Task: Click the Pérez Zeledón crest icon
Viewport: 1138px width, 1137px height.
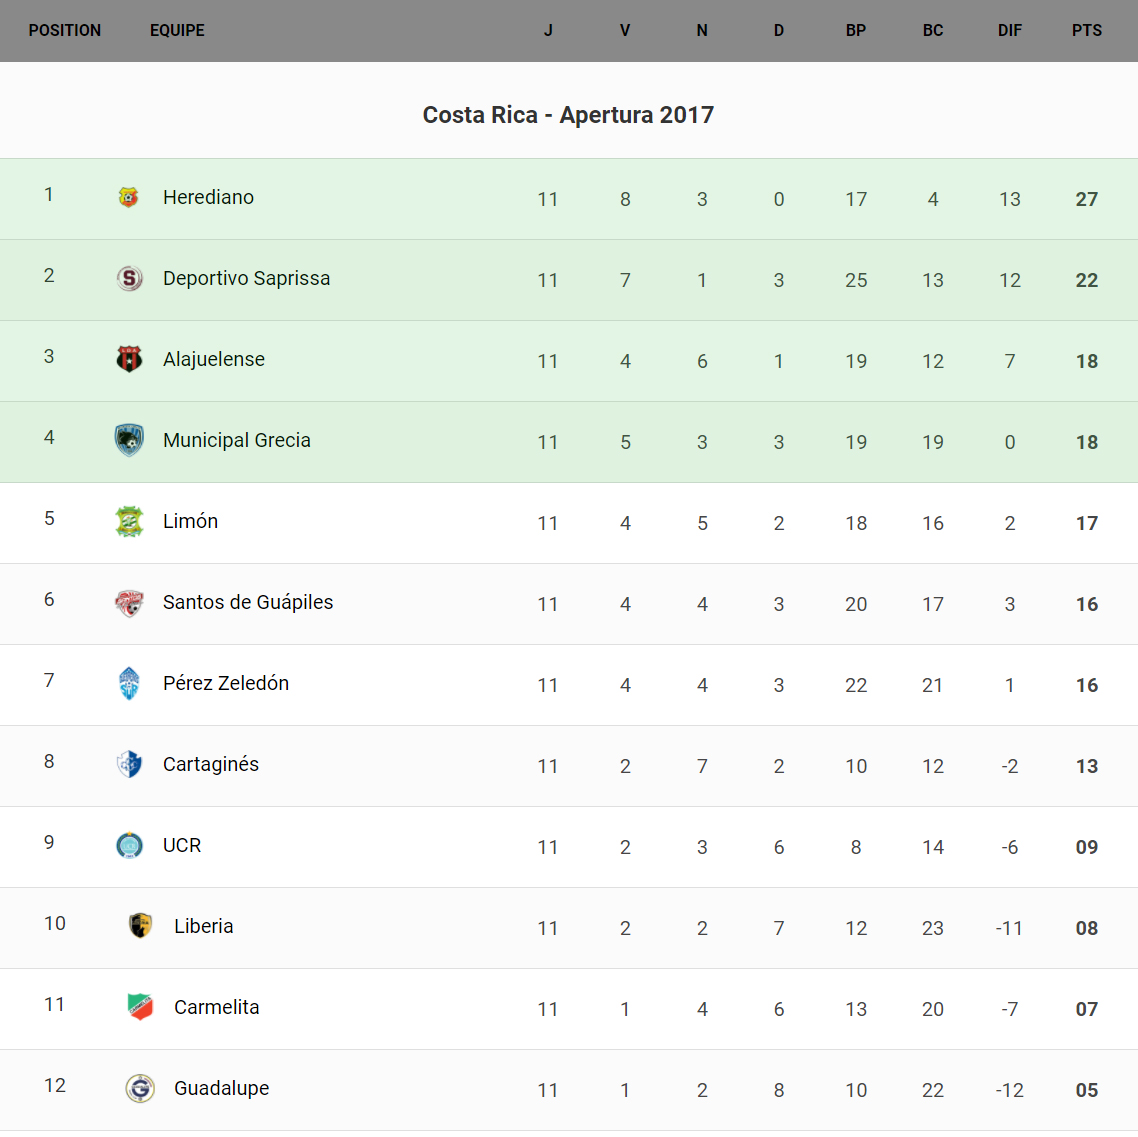Action: pos(129,683)
